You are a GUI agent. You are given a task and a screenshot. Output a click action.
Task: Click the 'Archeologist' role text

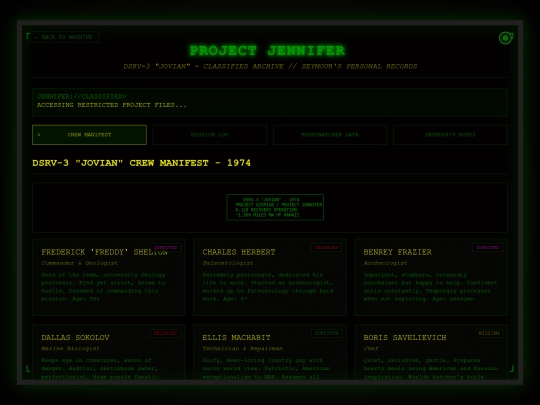coord(385,263)
